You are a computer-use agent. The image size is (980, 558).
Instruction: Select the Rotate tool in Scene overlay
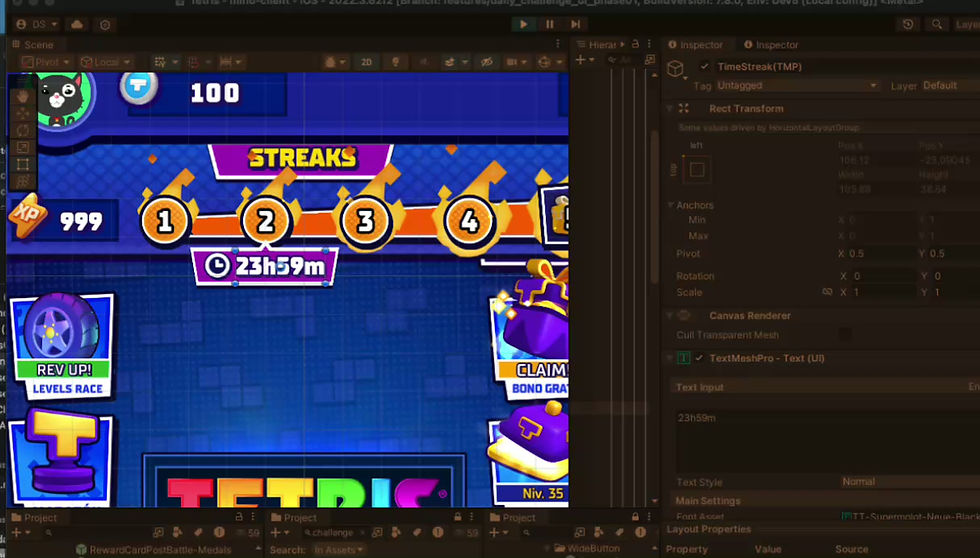pyautogui.click(x=22, y=131)
